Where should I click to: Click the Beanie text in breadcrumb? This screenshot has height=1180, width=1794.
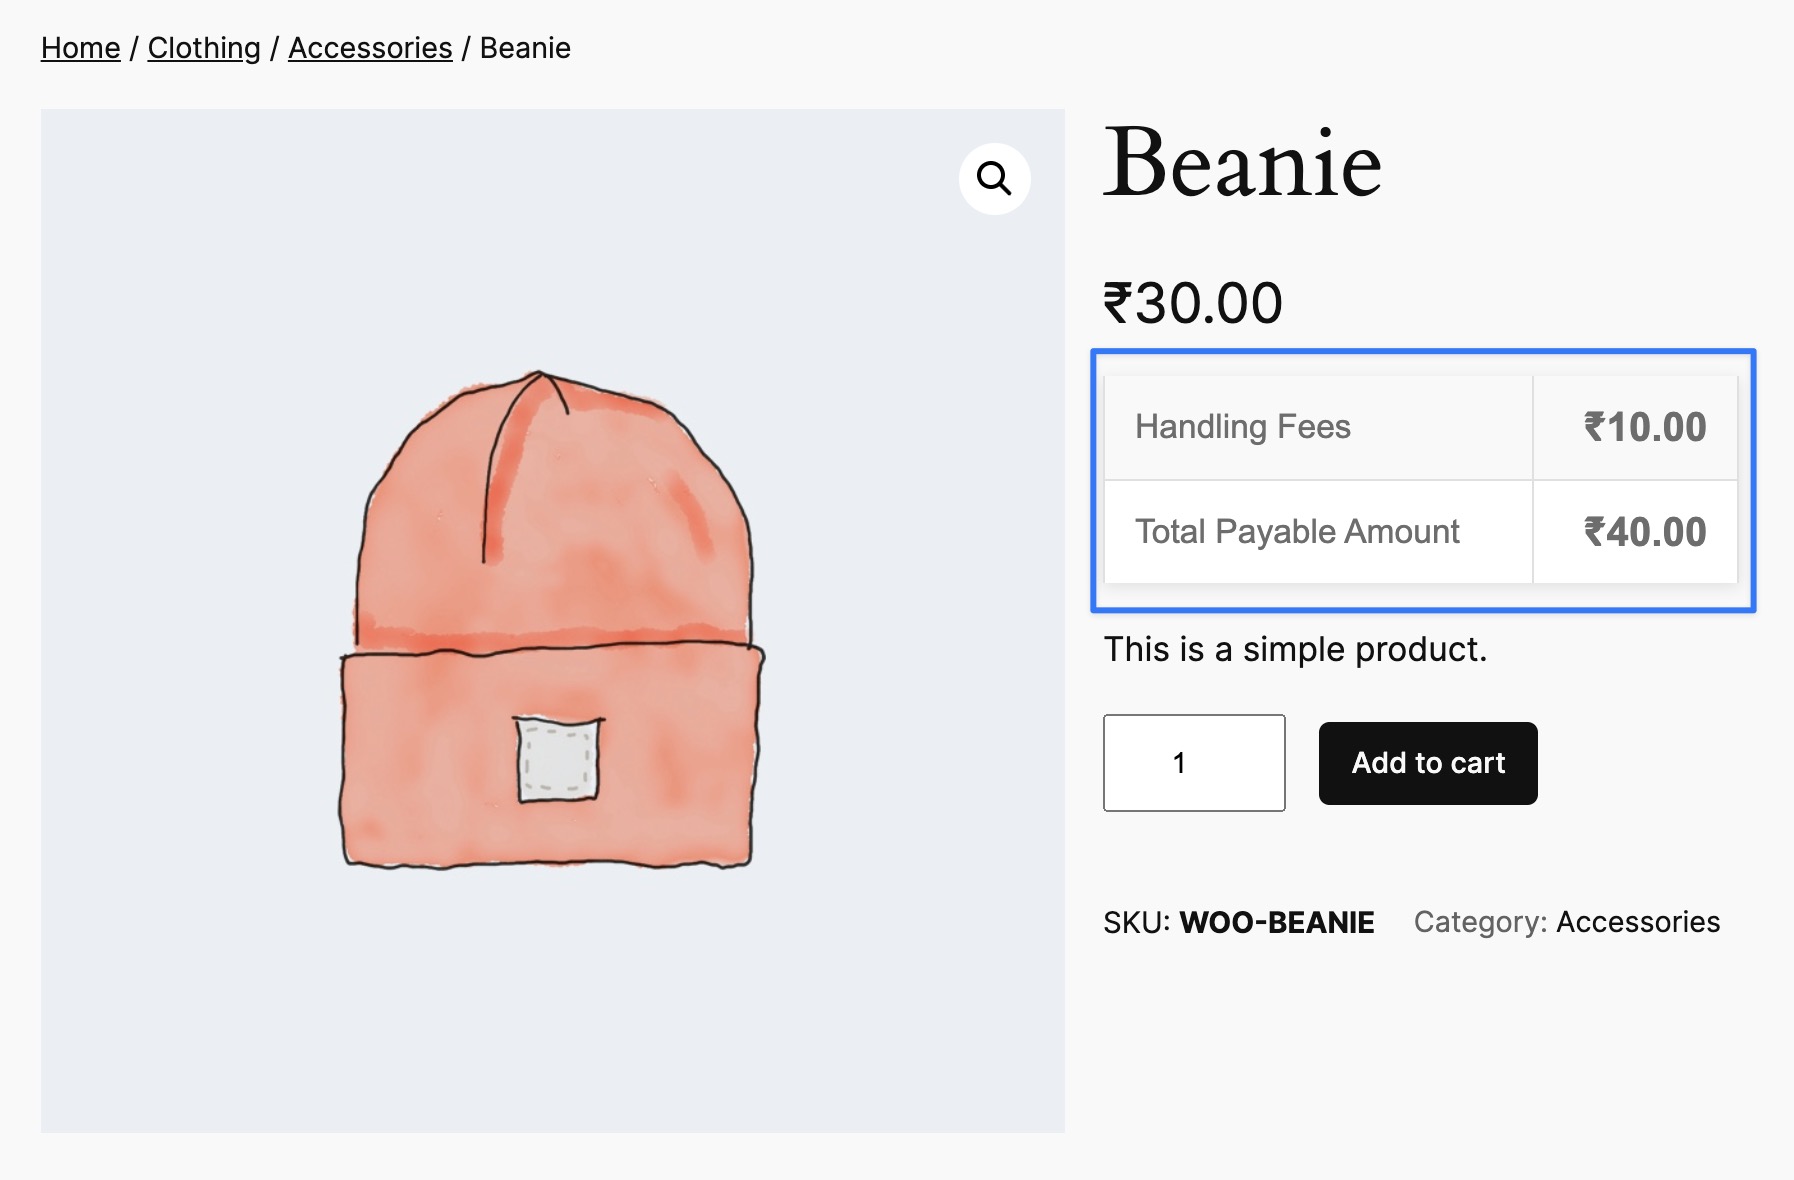(525, 48)
